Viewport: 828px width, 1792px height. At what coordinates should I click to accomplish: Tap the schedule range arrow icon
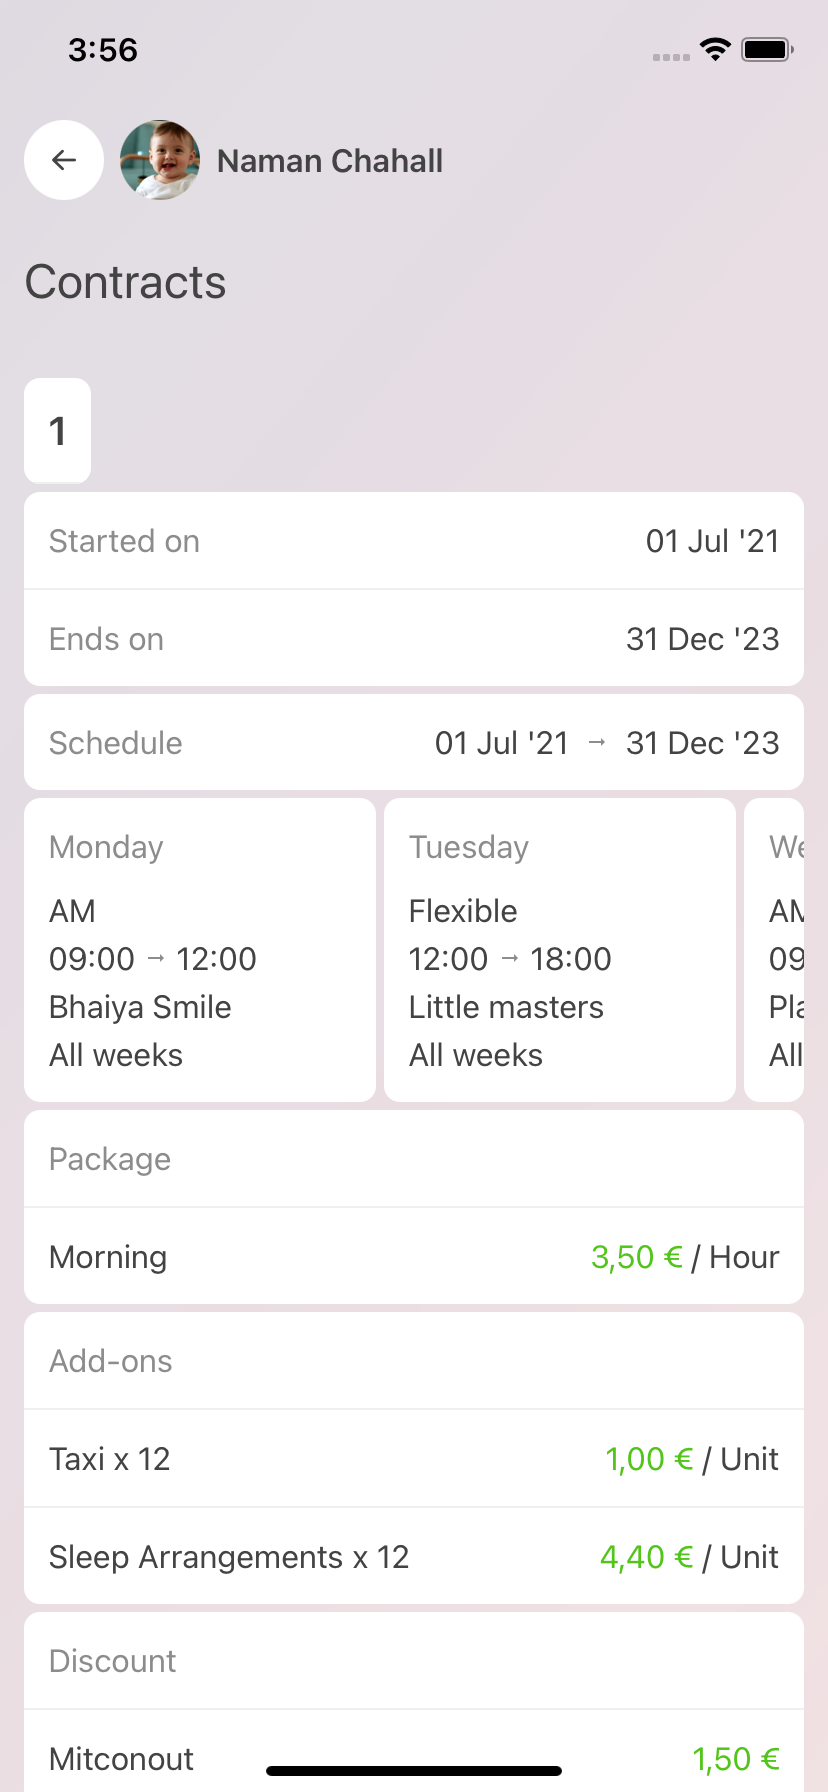[x=597, y=743]
